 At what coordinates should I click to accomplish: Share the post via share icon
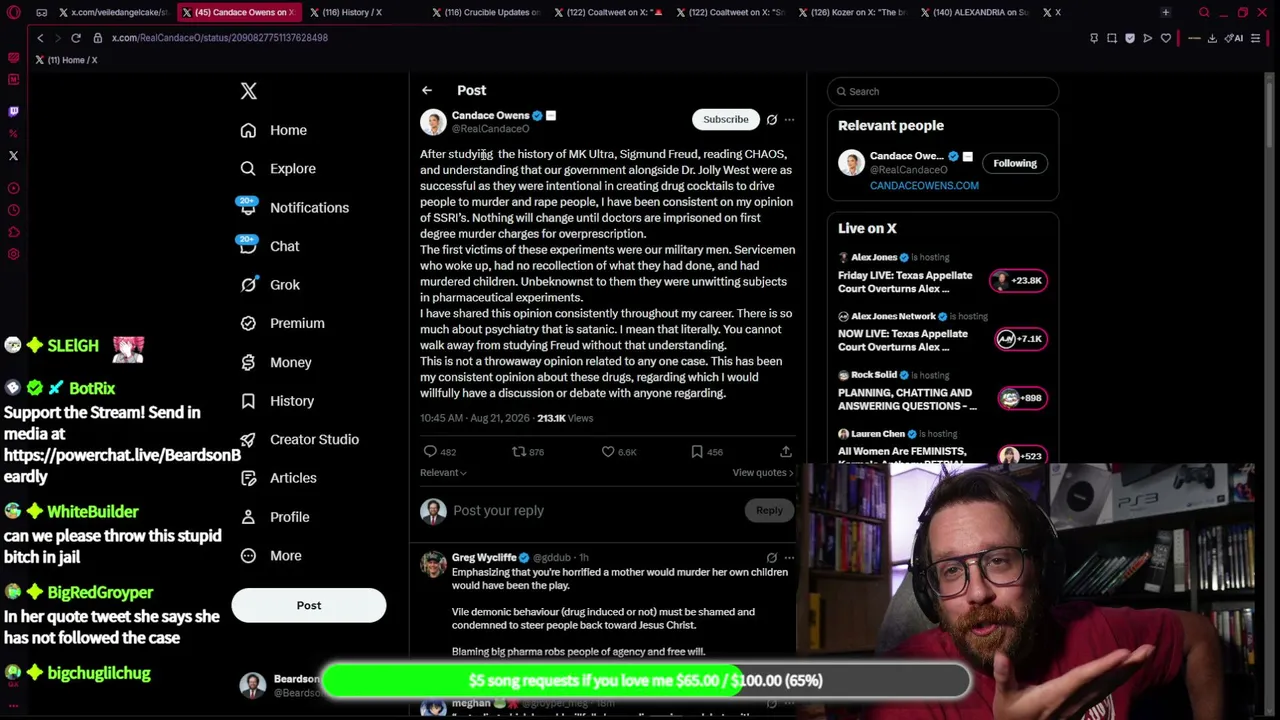pyautogui.click(x=786, y=452)
